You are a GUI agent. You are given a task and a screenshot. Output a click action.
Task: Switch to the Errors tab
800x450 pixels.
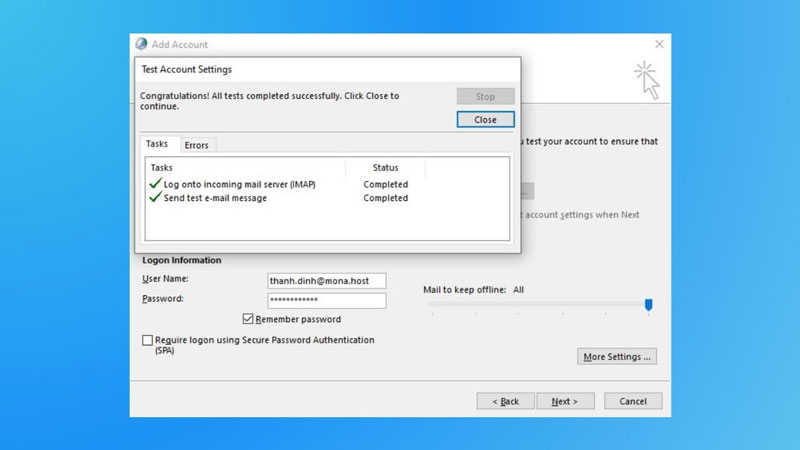click(x=196, y=145)
